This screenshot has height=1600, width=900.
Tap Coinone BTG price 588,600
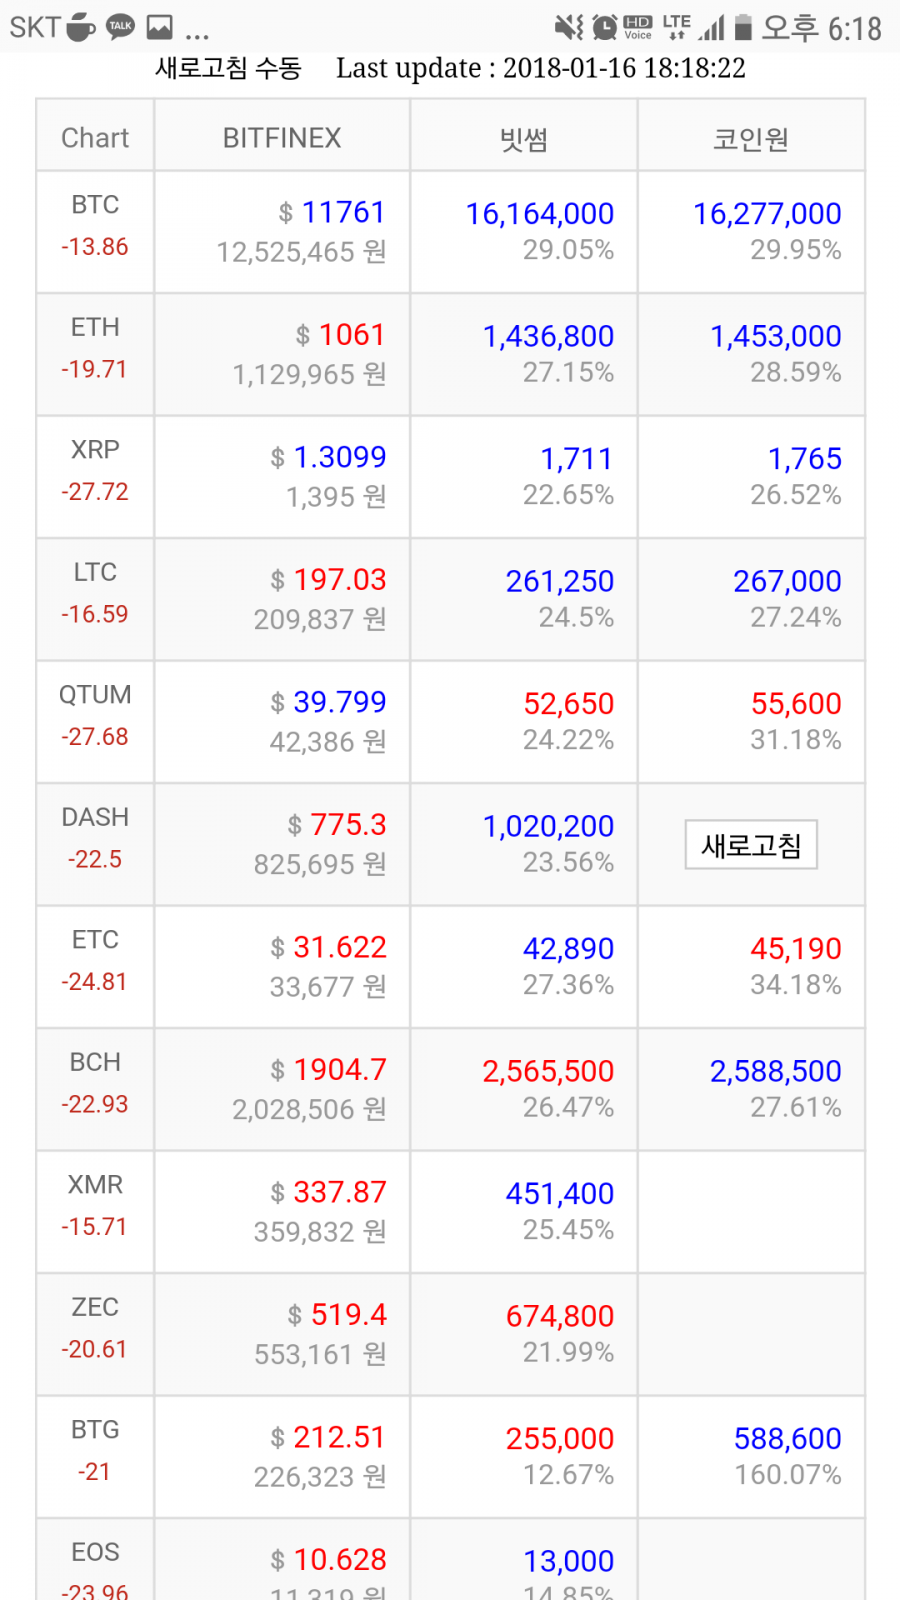click(788, 1438)
